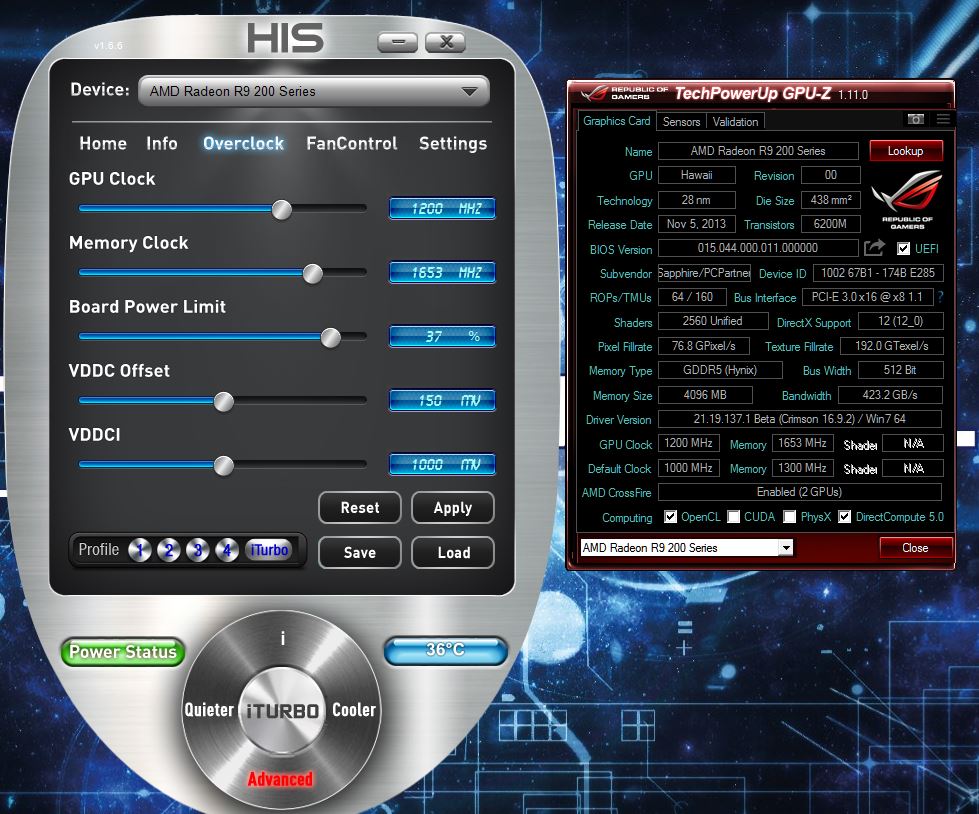Viewport: 979px width, 814px height.
Task: Toggle the OpenCL checkbox
Action: click(671, 516)
